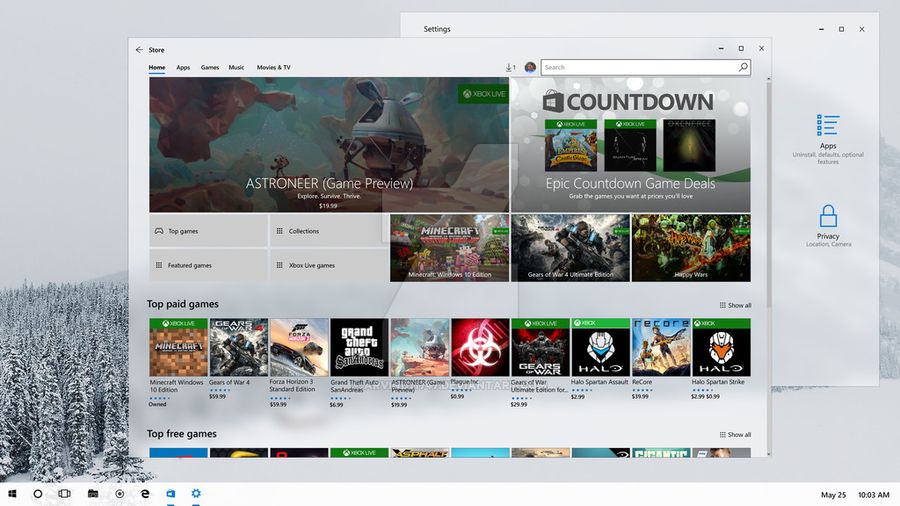This screenshot has height=506, width=900.
Task: Open the Top games tile
Action: (x=208, y=231)
